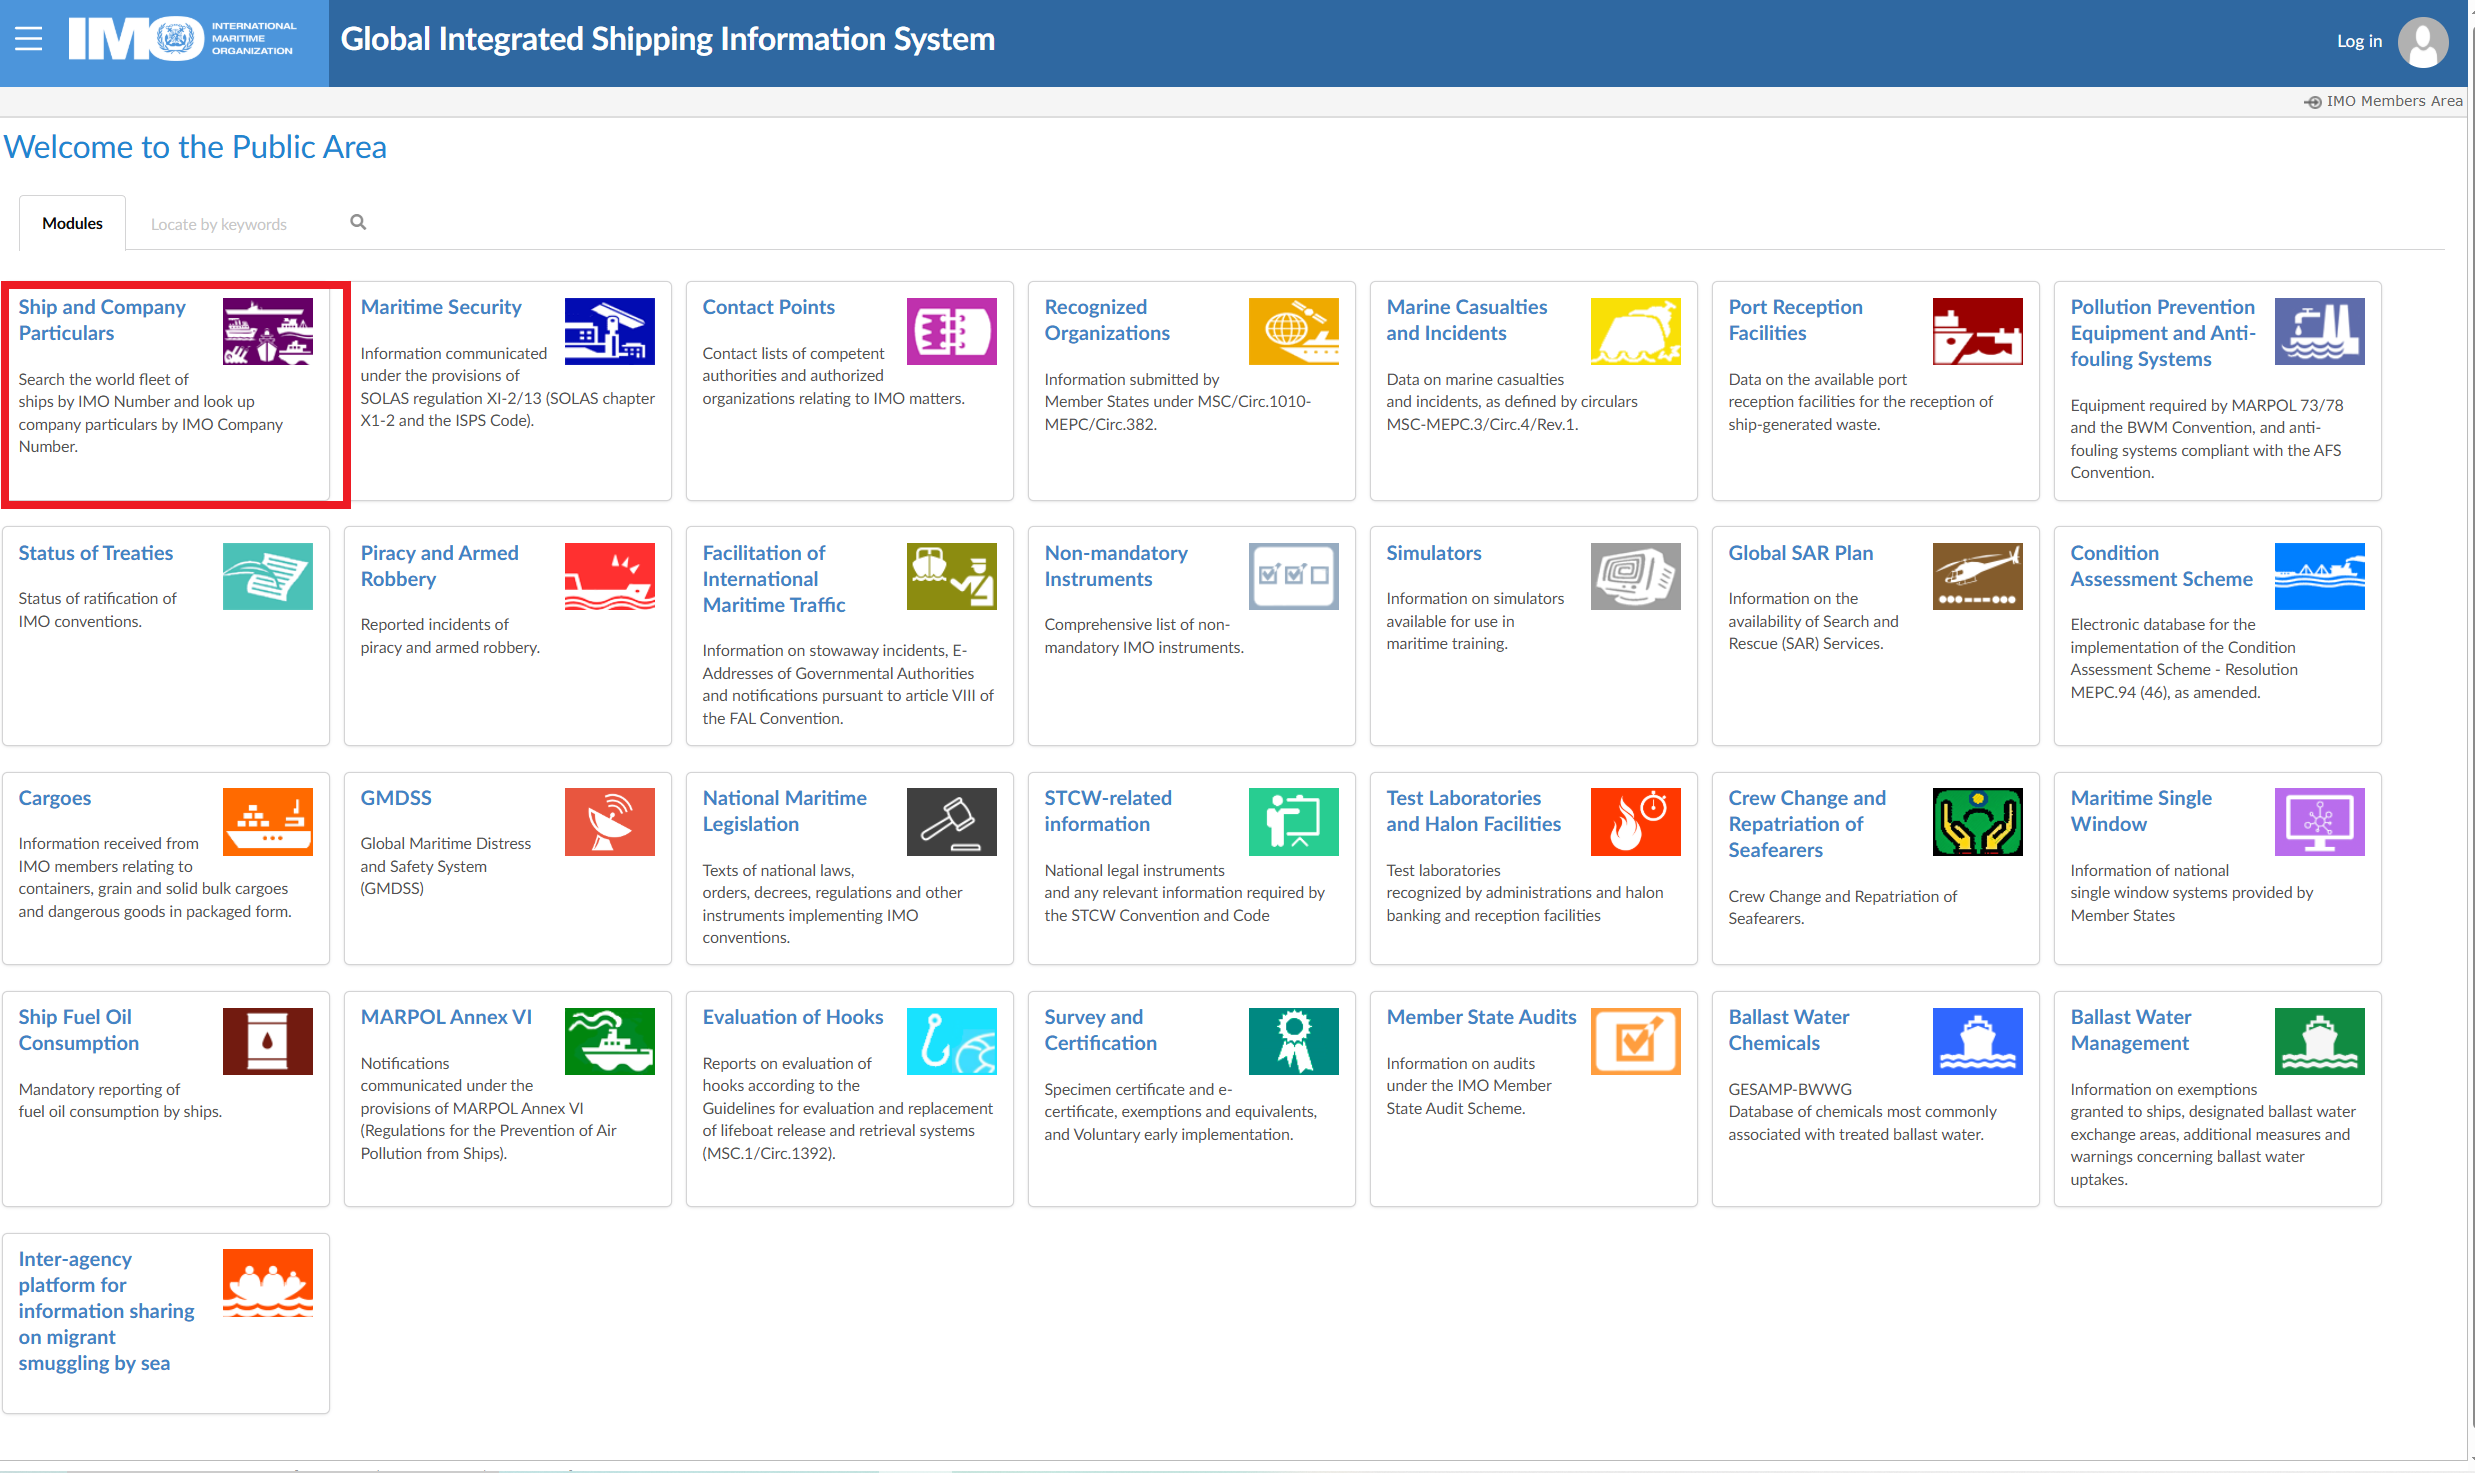Click the Simulators monitor icon
The height and width of the screenshot is (1473, 2475).
coord(1635,576)
